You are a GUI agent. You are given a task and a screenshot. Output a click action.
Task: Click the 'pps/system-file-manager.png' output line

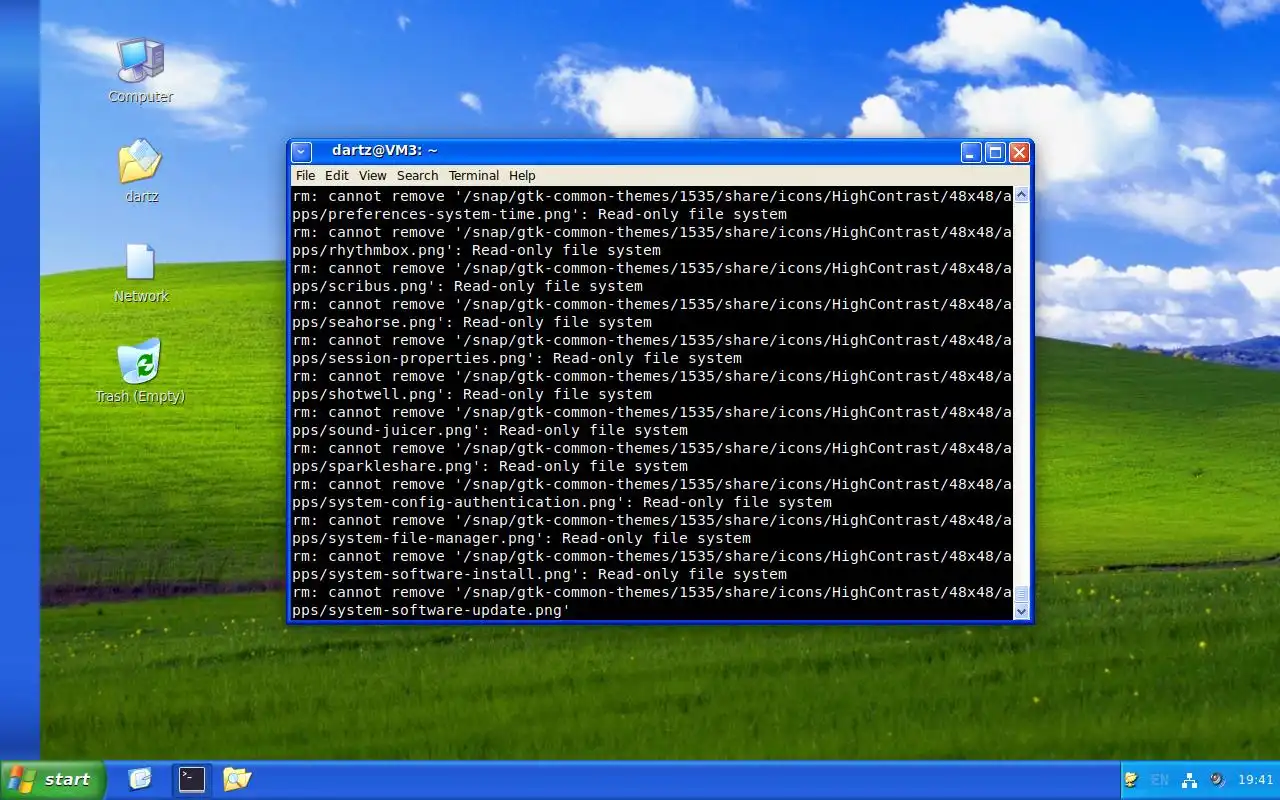(522, 538)
